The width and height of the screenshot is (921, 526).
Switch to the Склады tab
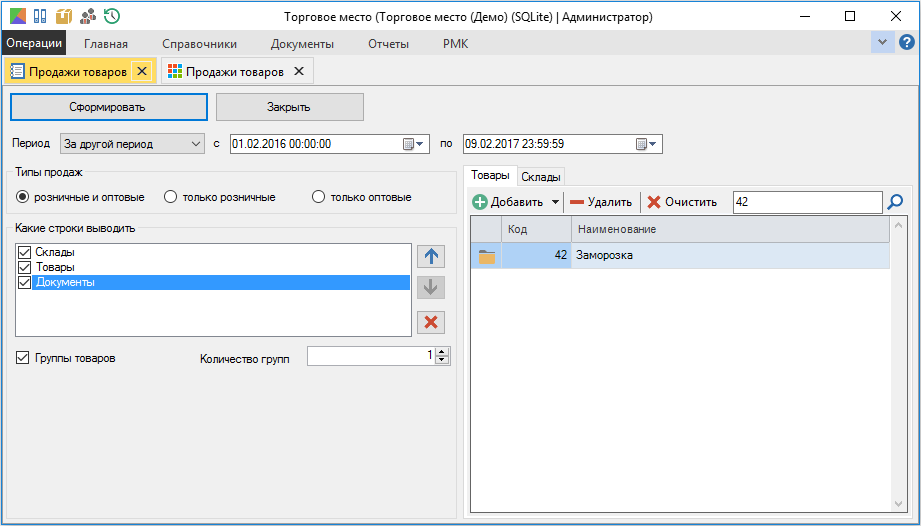[x=541, y=177]
